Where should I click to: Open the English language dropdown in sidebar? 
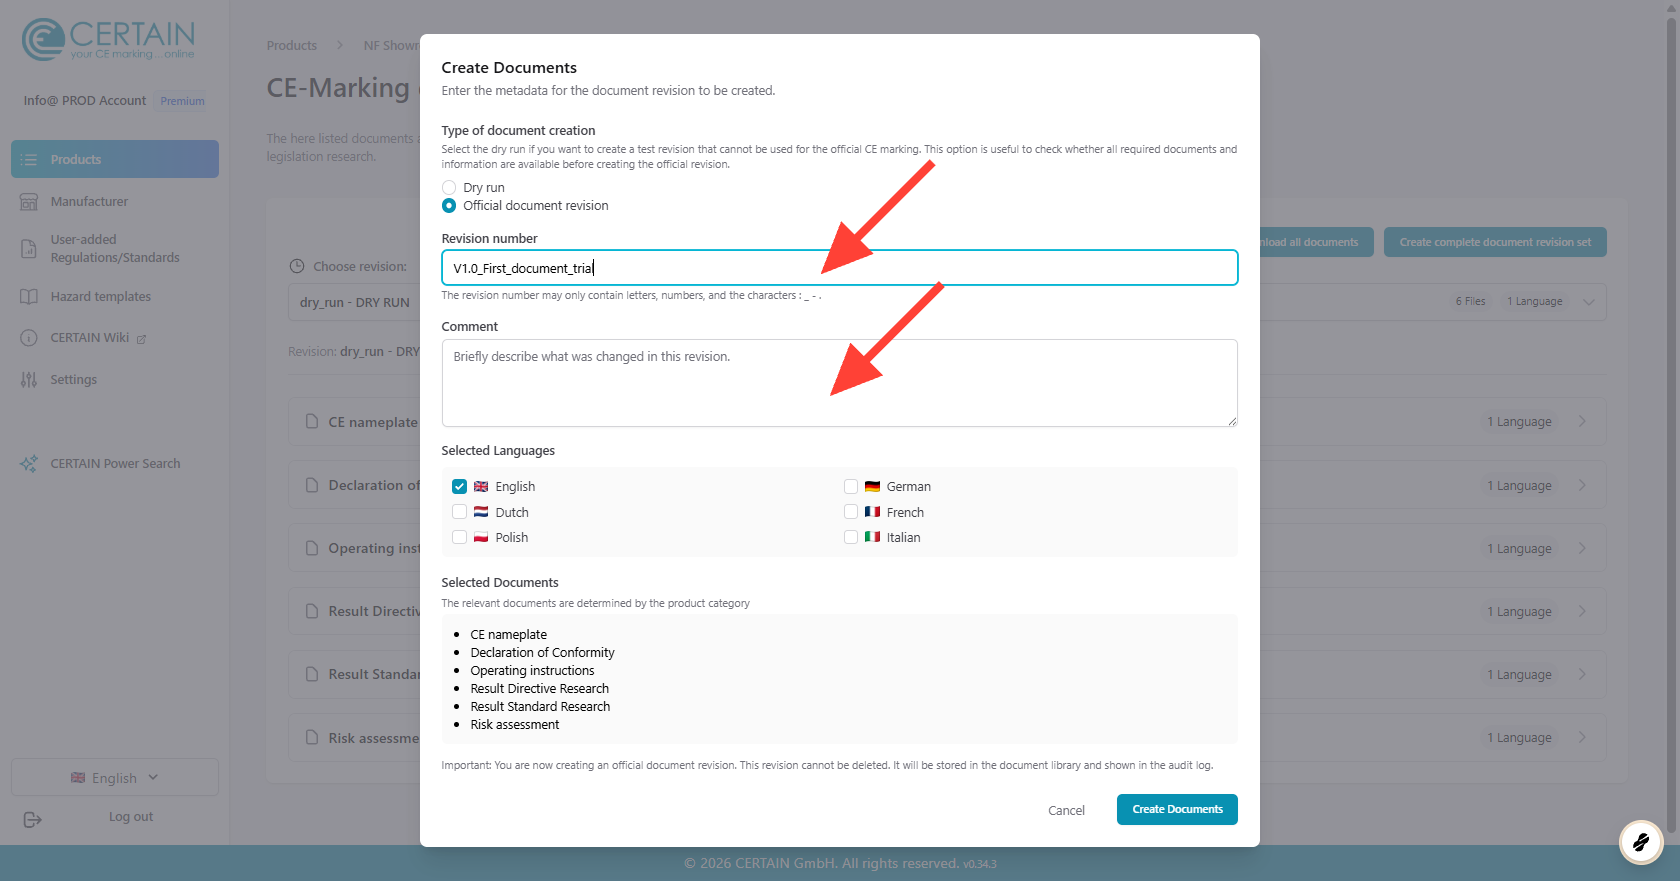click(115, 778)
